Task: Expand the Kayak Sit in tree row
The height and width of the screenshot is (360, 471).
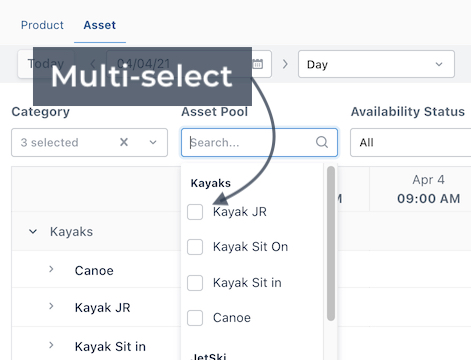Action: click(51, 345)
